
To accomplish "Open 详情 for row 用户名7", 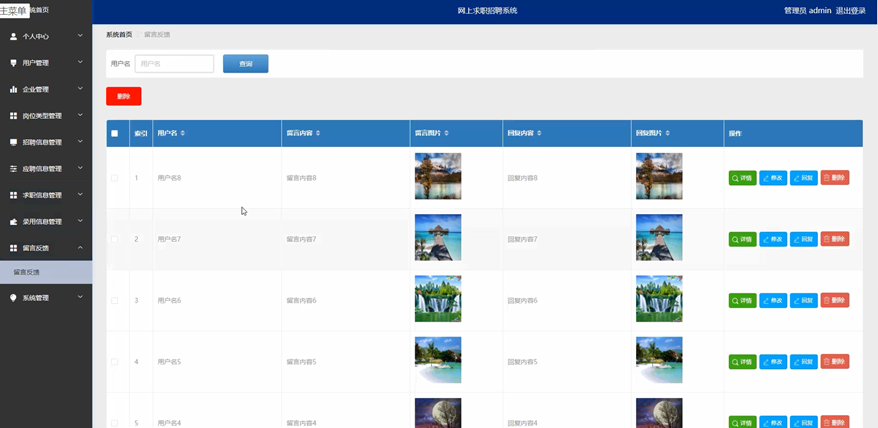I will pos(742,239).
